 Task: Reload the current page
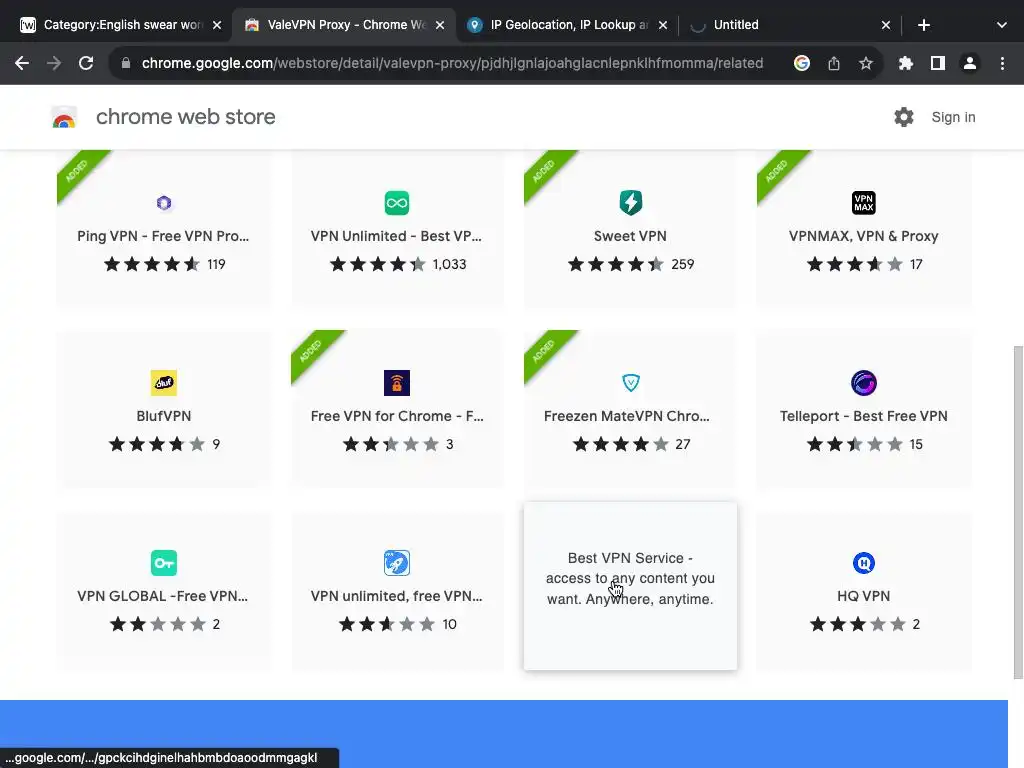point(86,63)
